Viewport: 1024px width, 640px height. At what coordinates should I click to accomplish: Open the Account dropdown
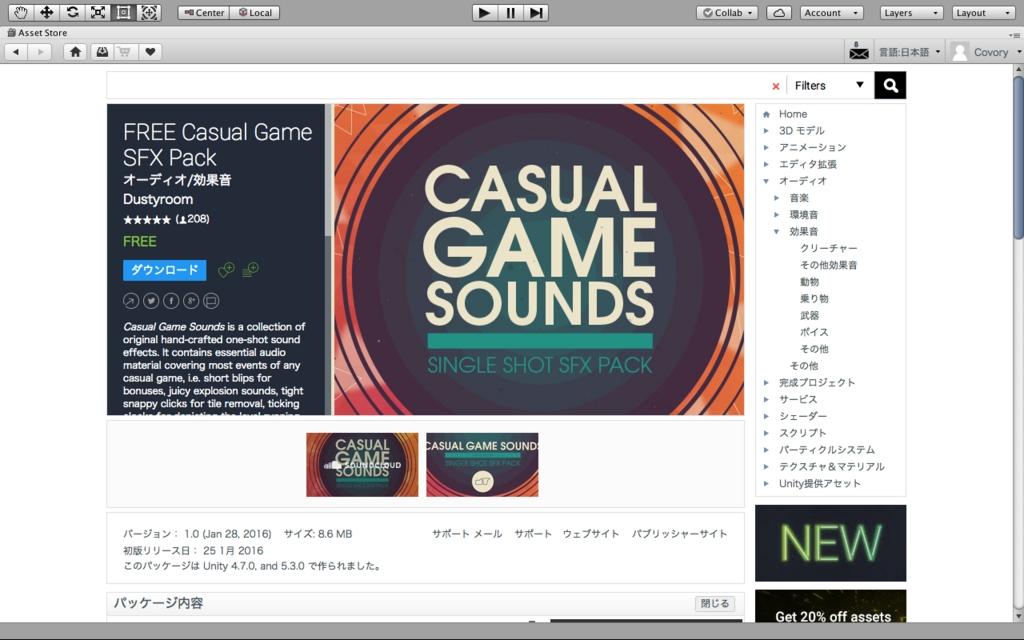click(x=831, y=12)
